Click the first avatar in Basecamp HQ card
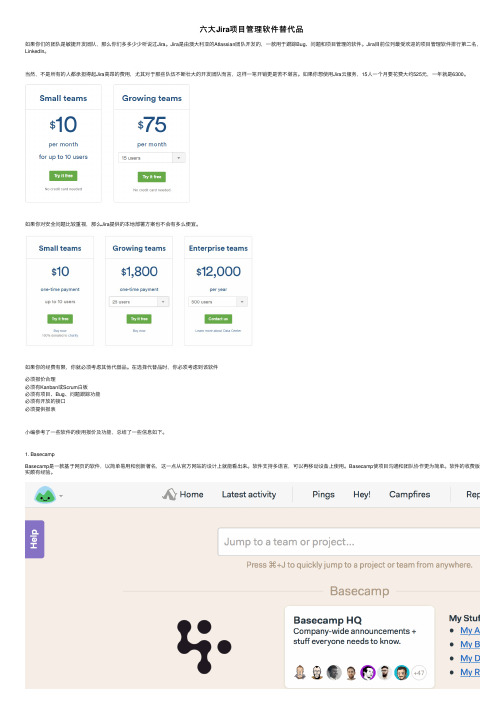 300,672
